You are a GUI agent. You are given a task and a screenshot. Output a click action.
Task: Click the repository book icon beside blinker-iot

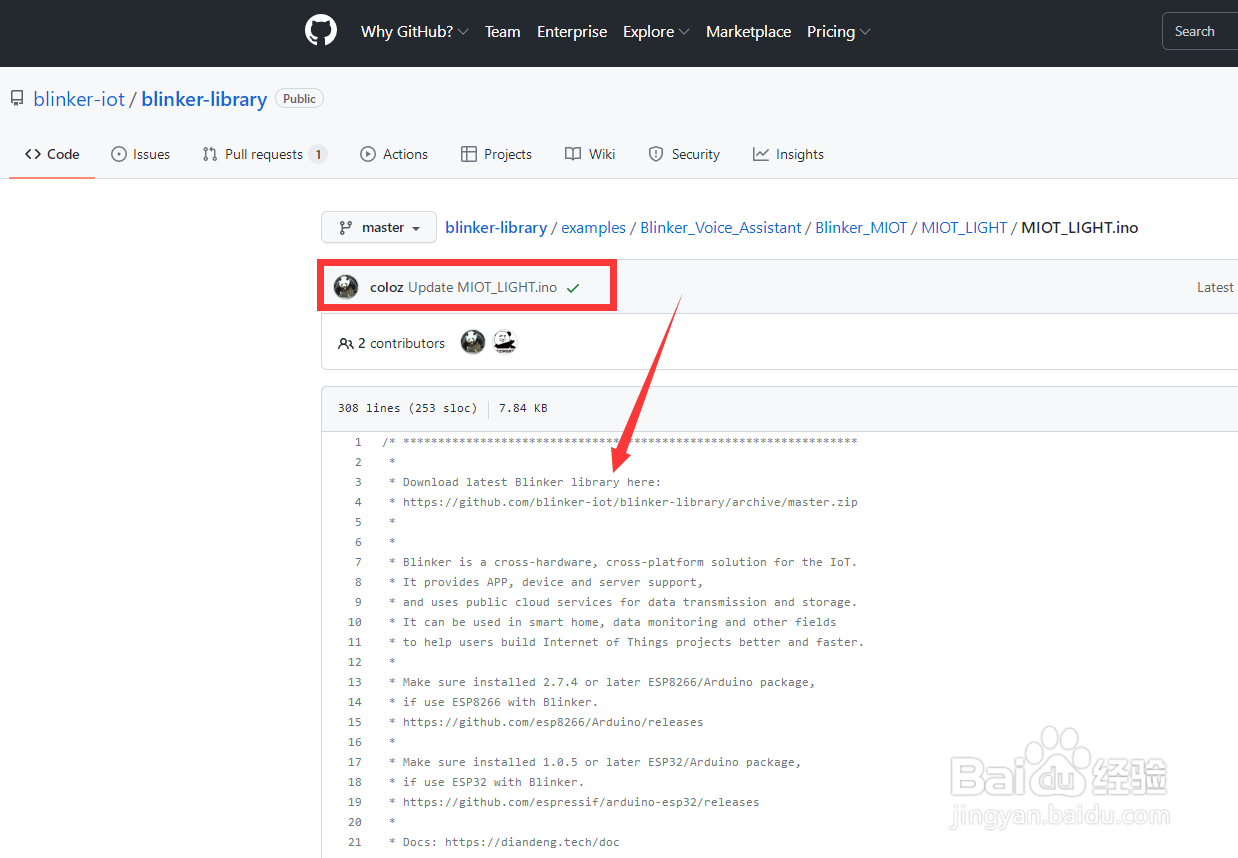pyautogui.click(x=17, y=98)
